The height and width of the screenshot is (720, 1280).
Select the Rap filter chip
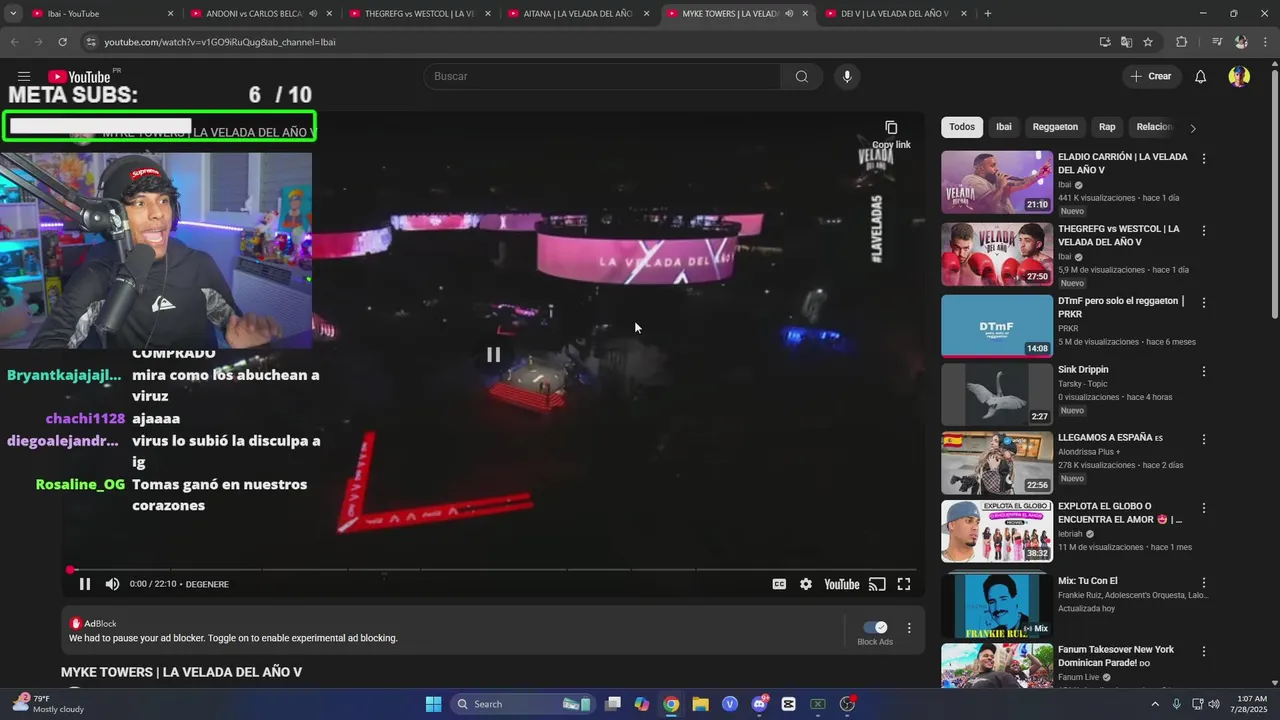(x=1107, y=127)
